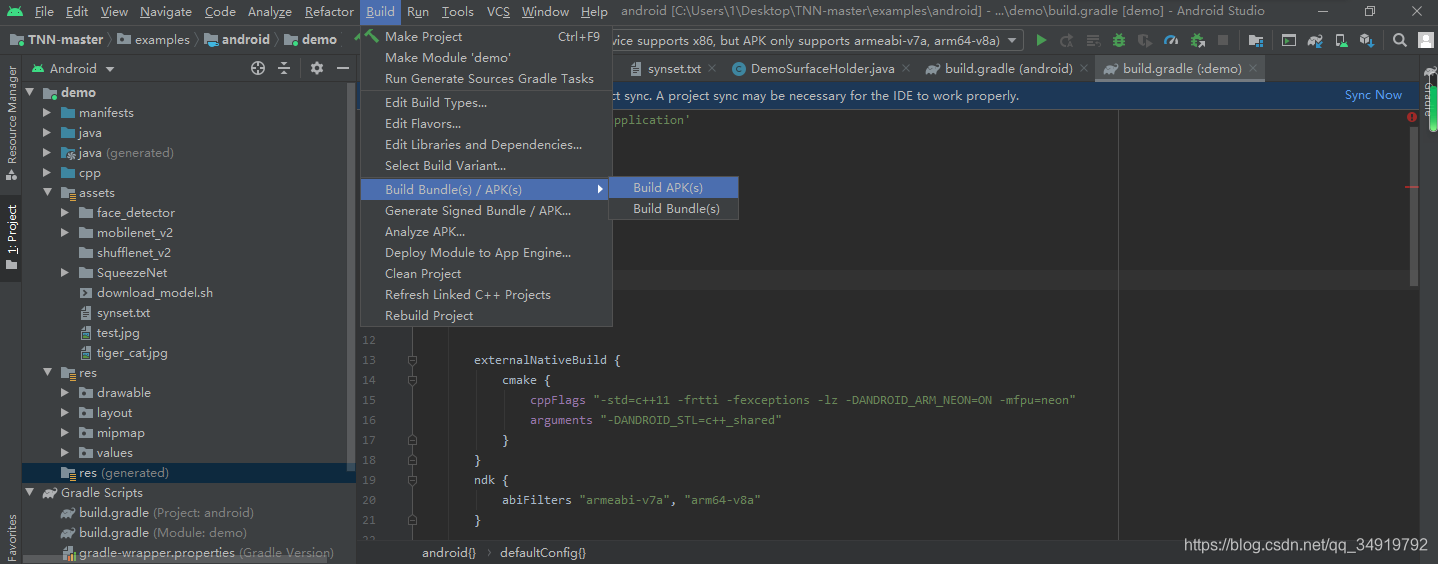Click Select Opened File target icon

(258, 68)
